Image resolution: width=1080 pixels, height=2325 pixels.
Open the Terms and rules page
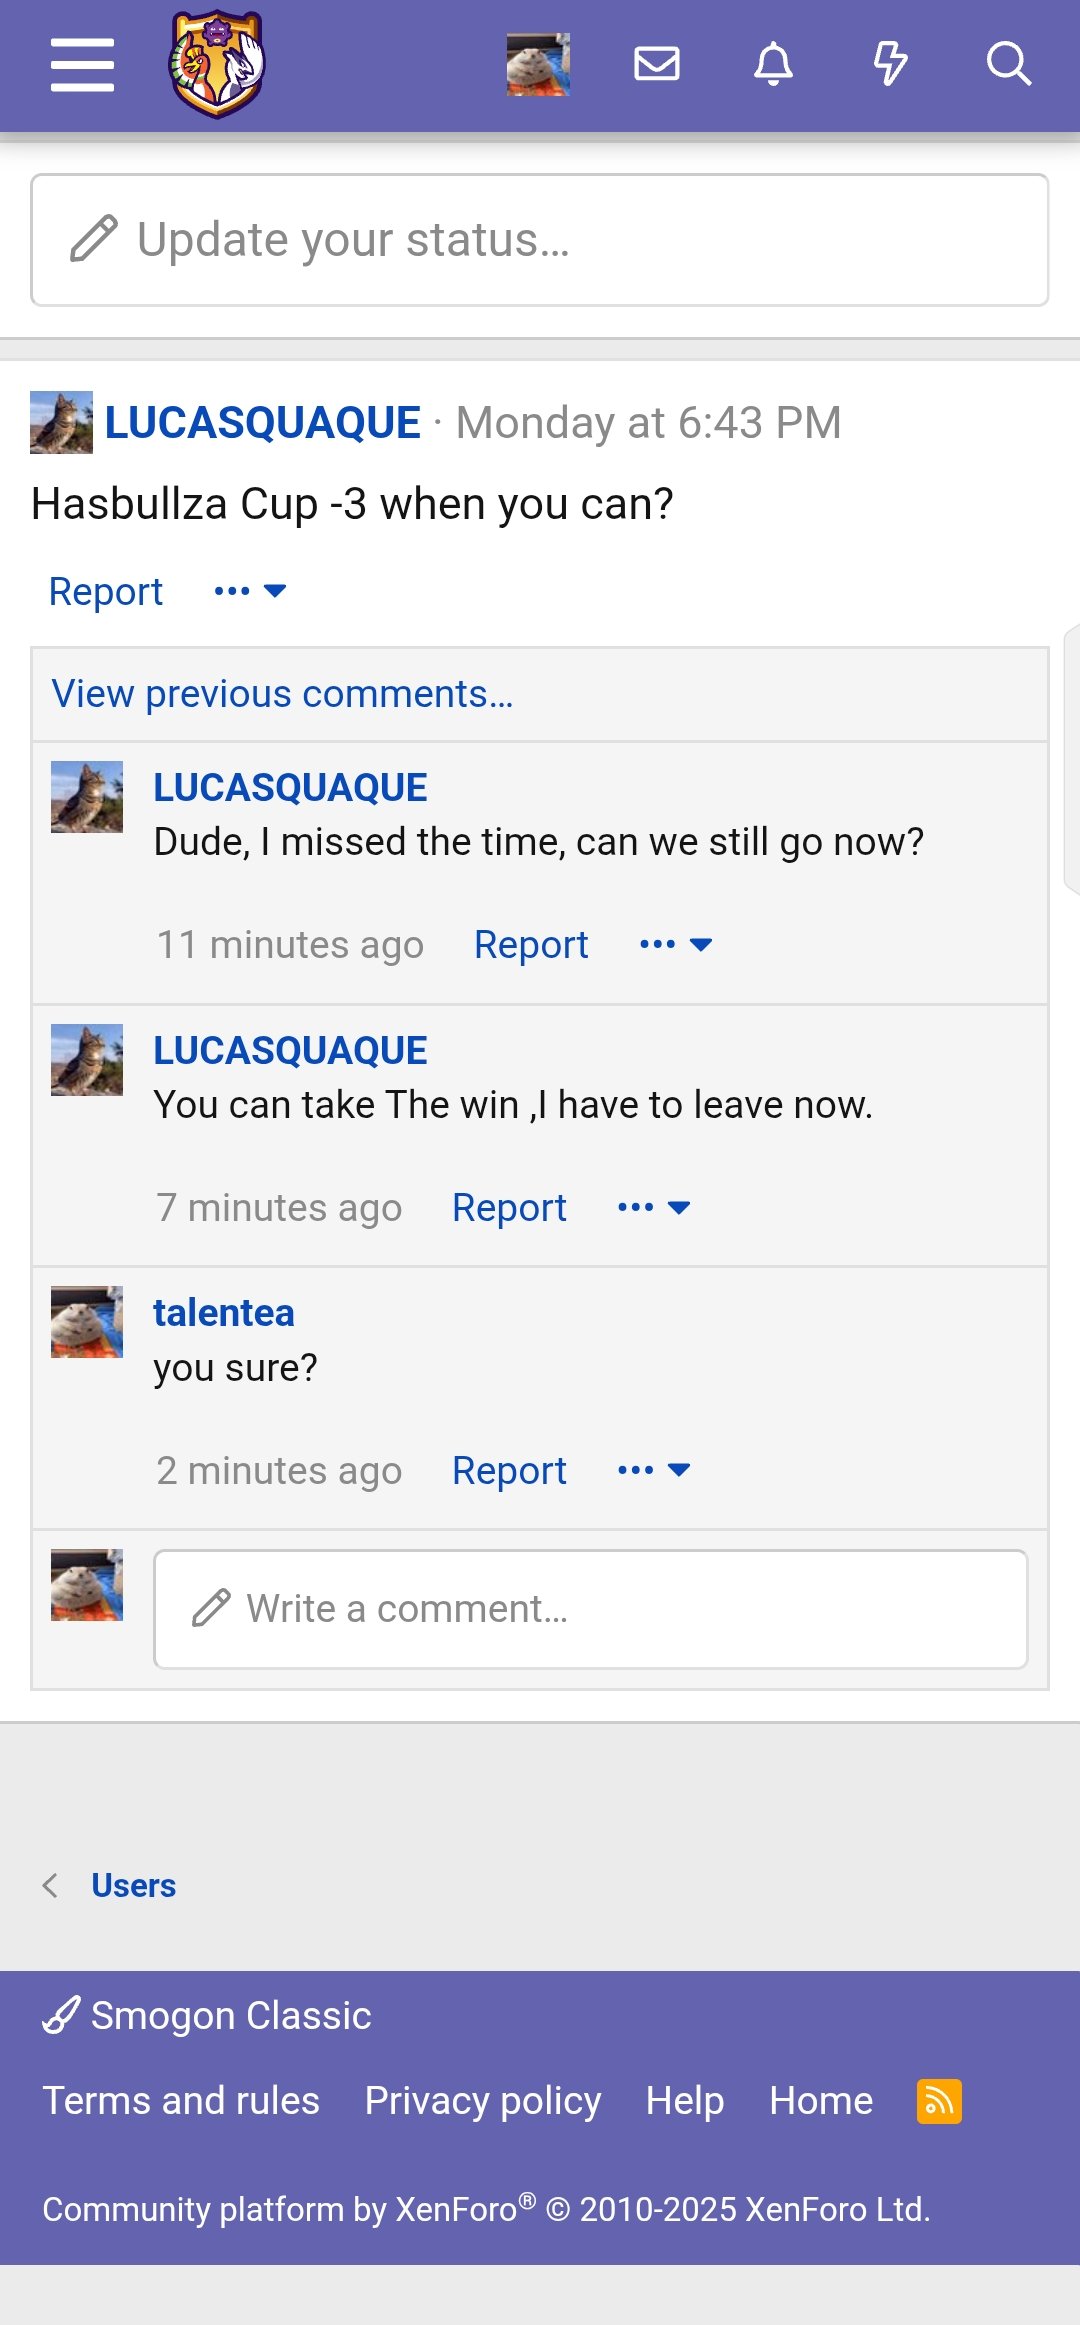click(181, 2100)
